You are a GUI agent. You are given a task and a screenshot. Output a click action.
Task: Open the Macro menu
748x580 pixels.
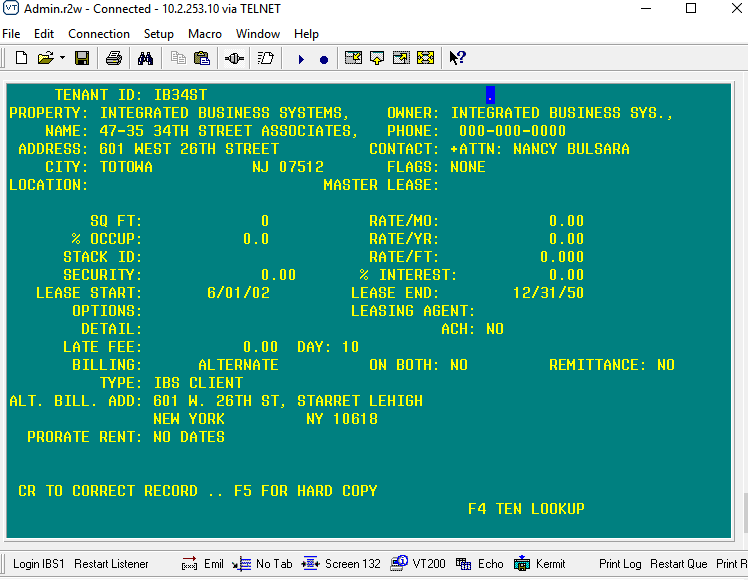pos(205,34)
